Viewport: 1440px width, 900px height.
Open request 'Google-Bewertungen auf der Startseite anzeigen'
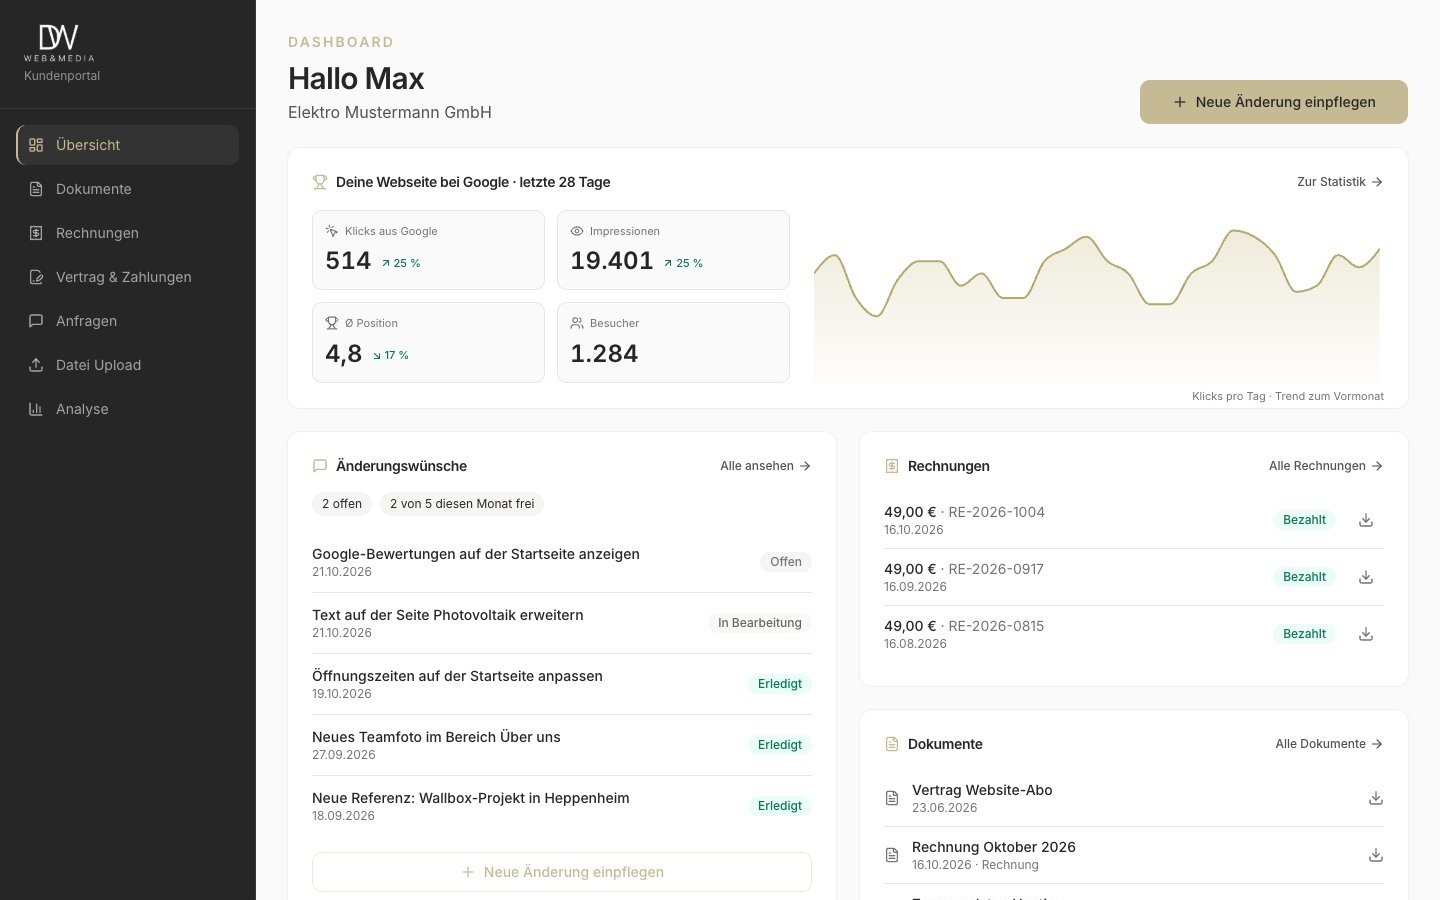coord(562,562)
